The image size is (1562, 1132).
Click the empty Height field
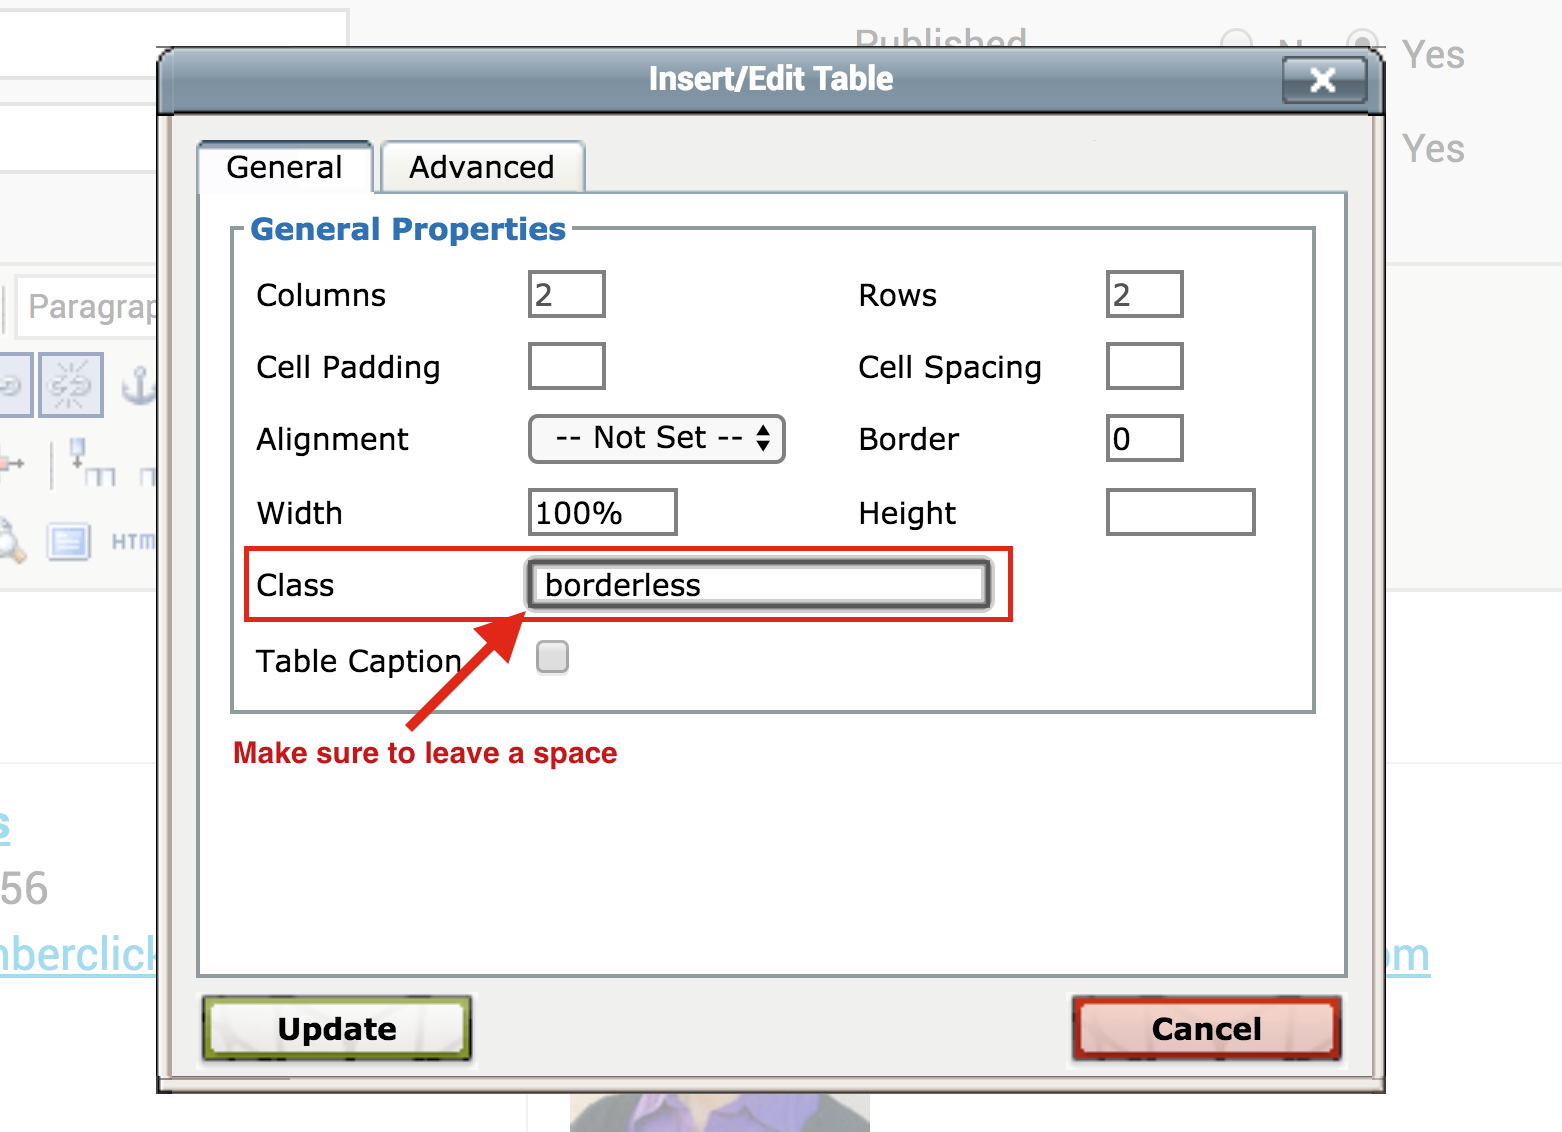[x=1180, y=512]
